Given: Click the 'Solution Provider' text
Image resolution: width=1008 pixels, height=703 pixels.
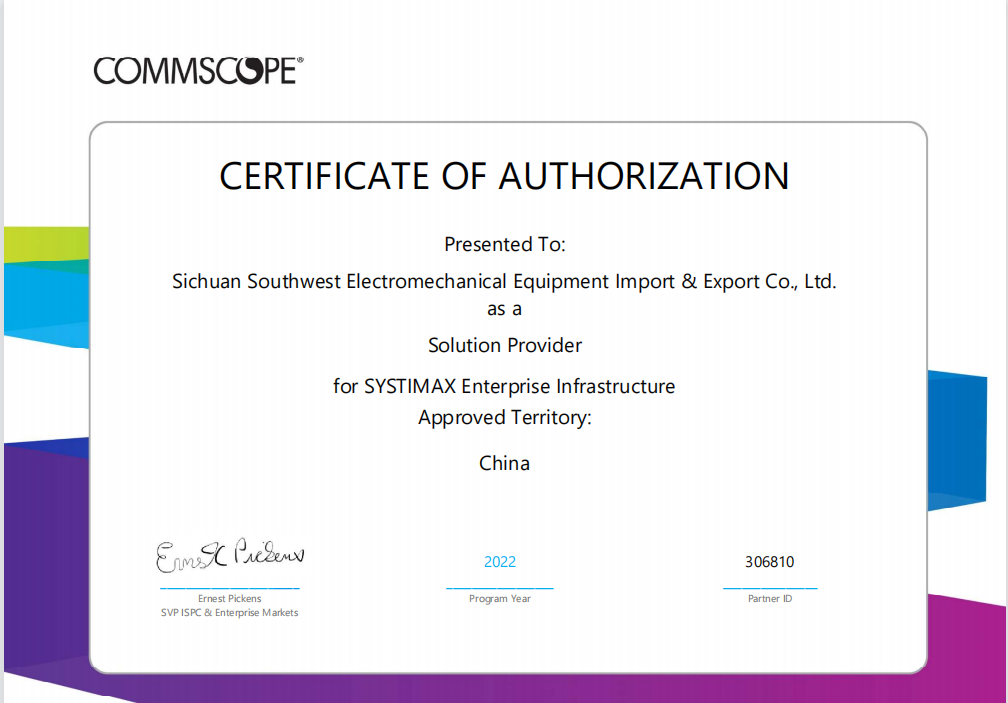Looking at the screenshot, I should (x=505, y=345).
